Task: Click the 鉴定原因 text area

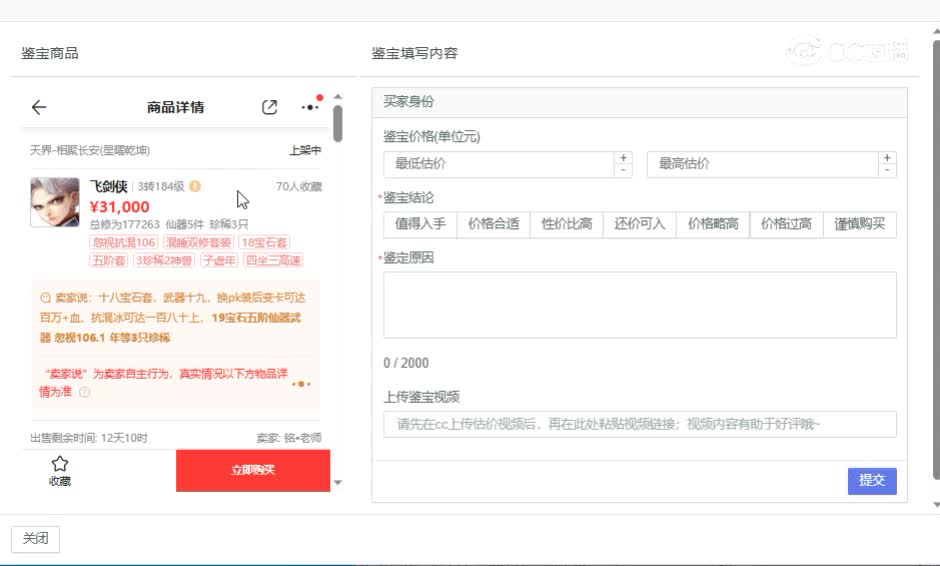Action: (640, 305)
